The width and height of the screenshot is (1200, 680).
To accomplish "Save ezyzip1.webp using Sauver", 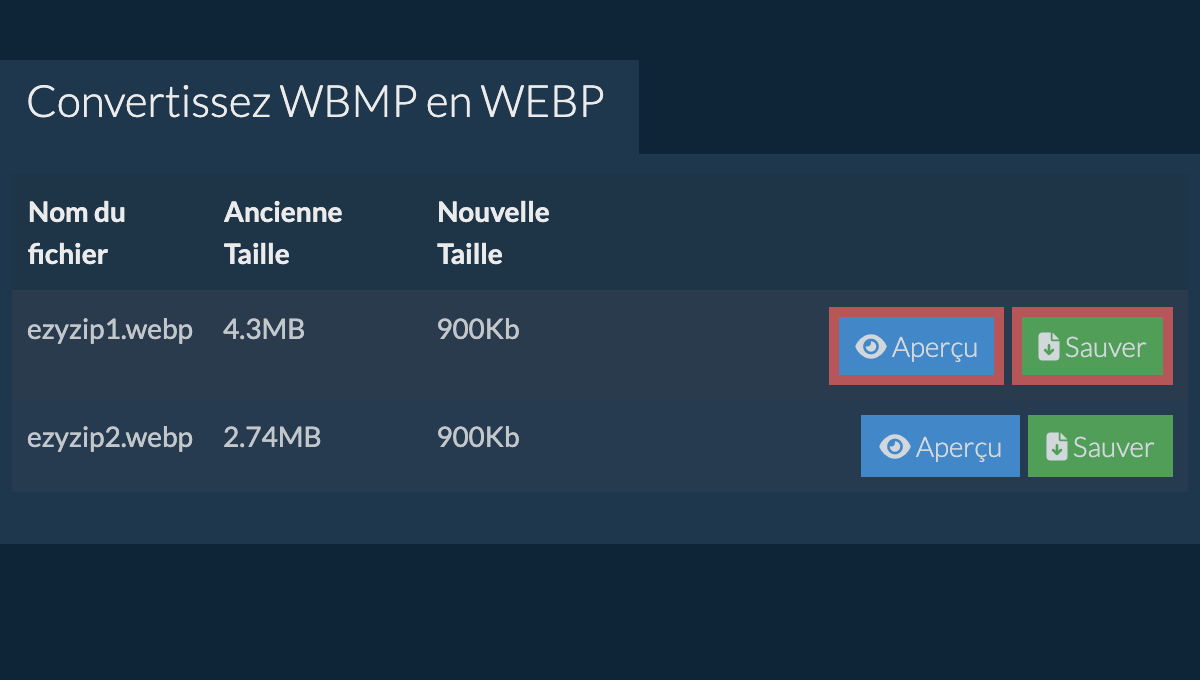I will pos(1092,346).
